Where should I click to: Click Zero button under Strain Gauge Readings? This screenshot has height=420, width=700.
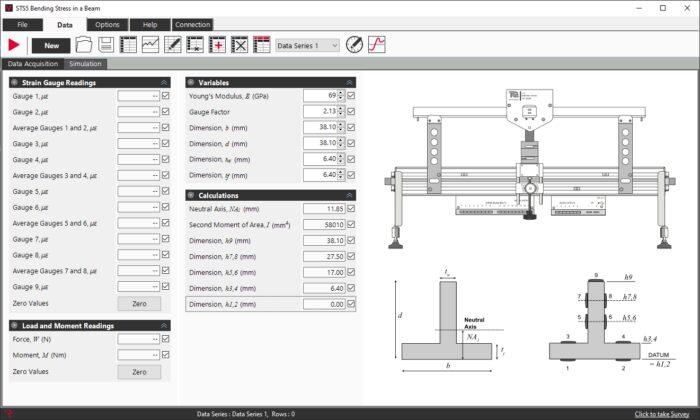pos(139,303)
